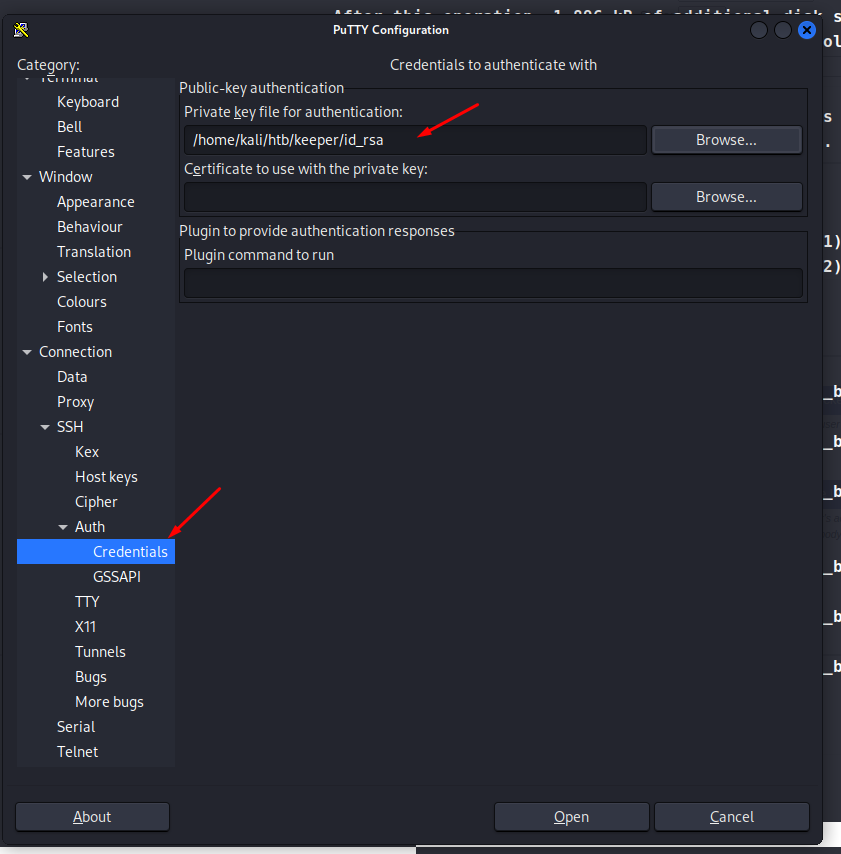Collapse the Window category tree
841x854 pixels.
27,177
